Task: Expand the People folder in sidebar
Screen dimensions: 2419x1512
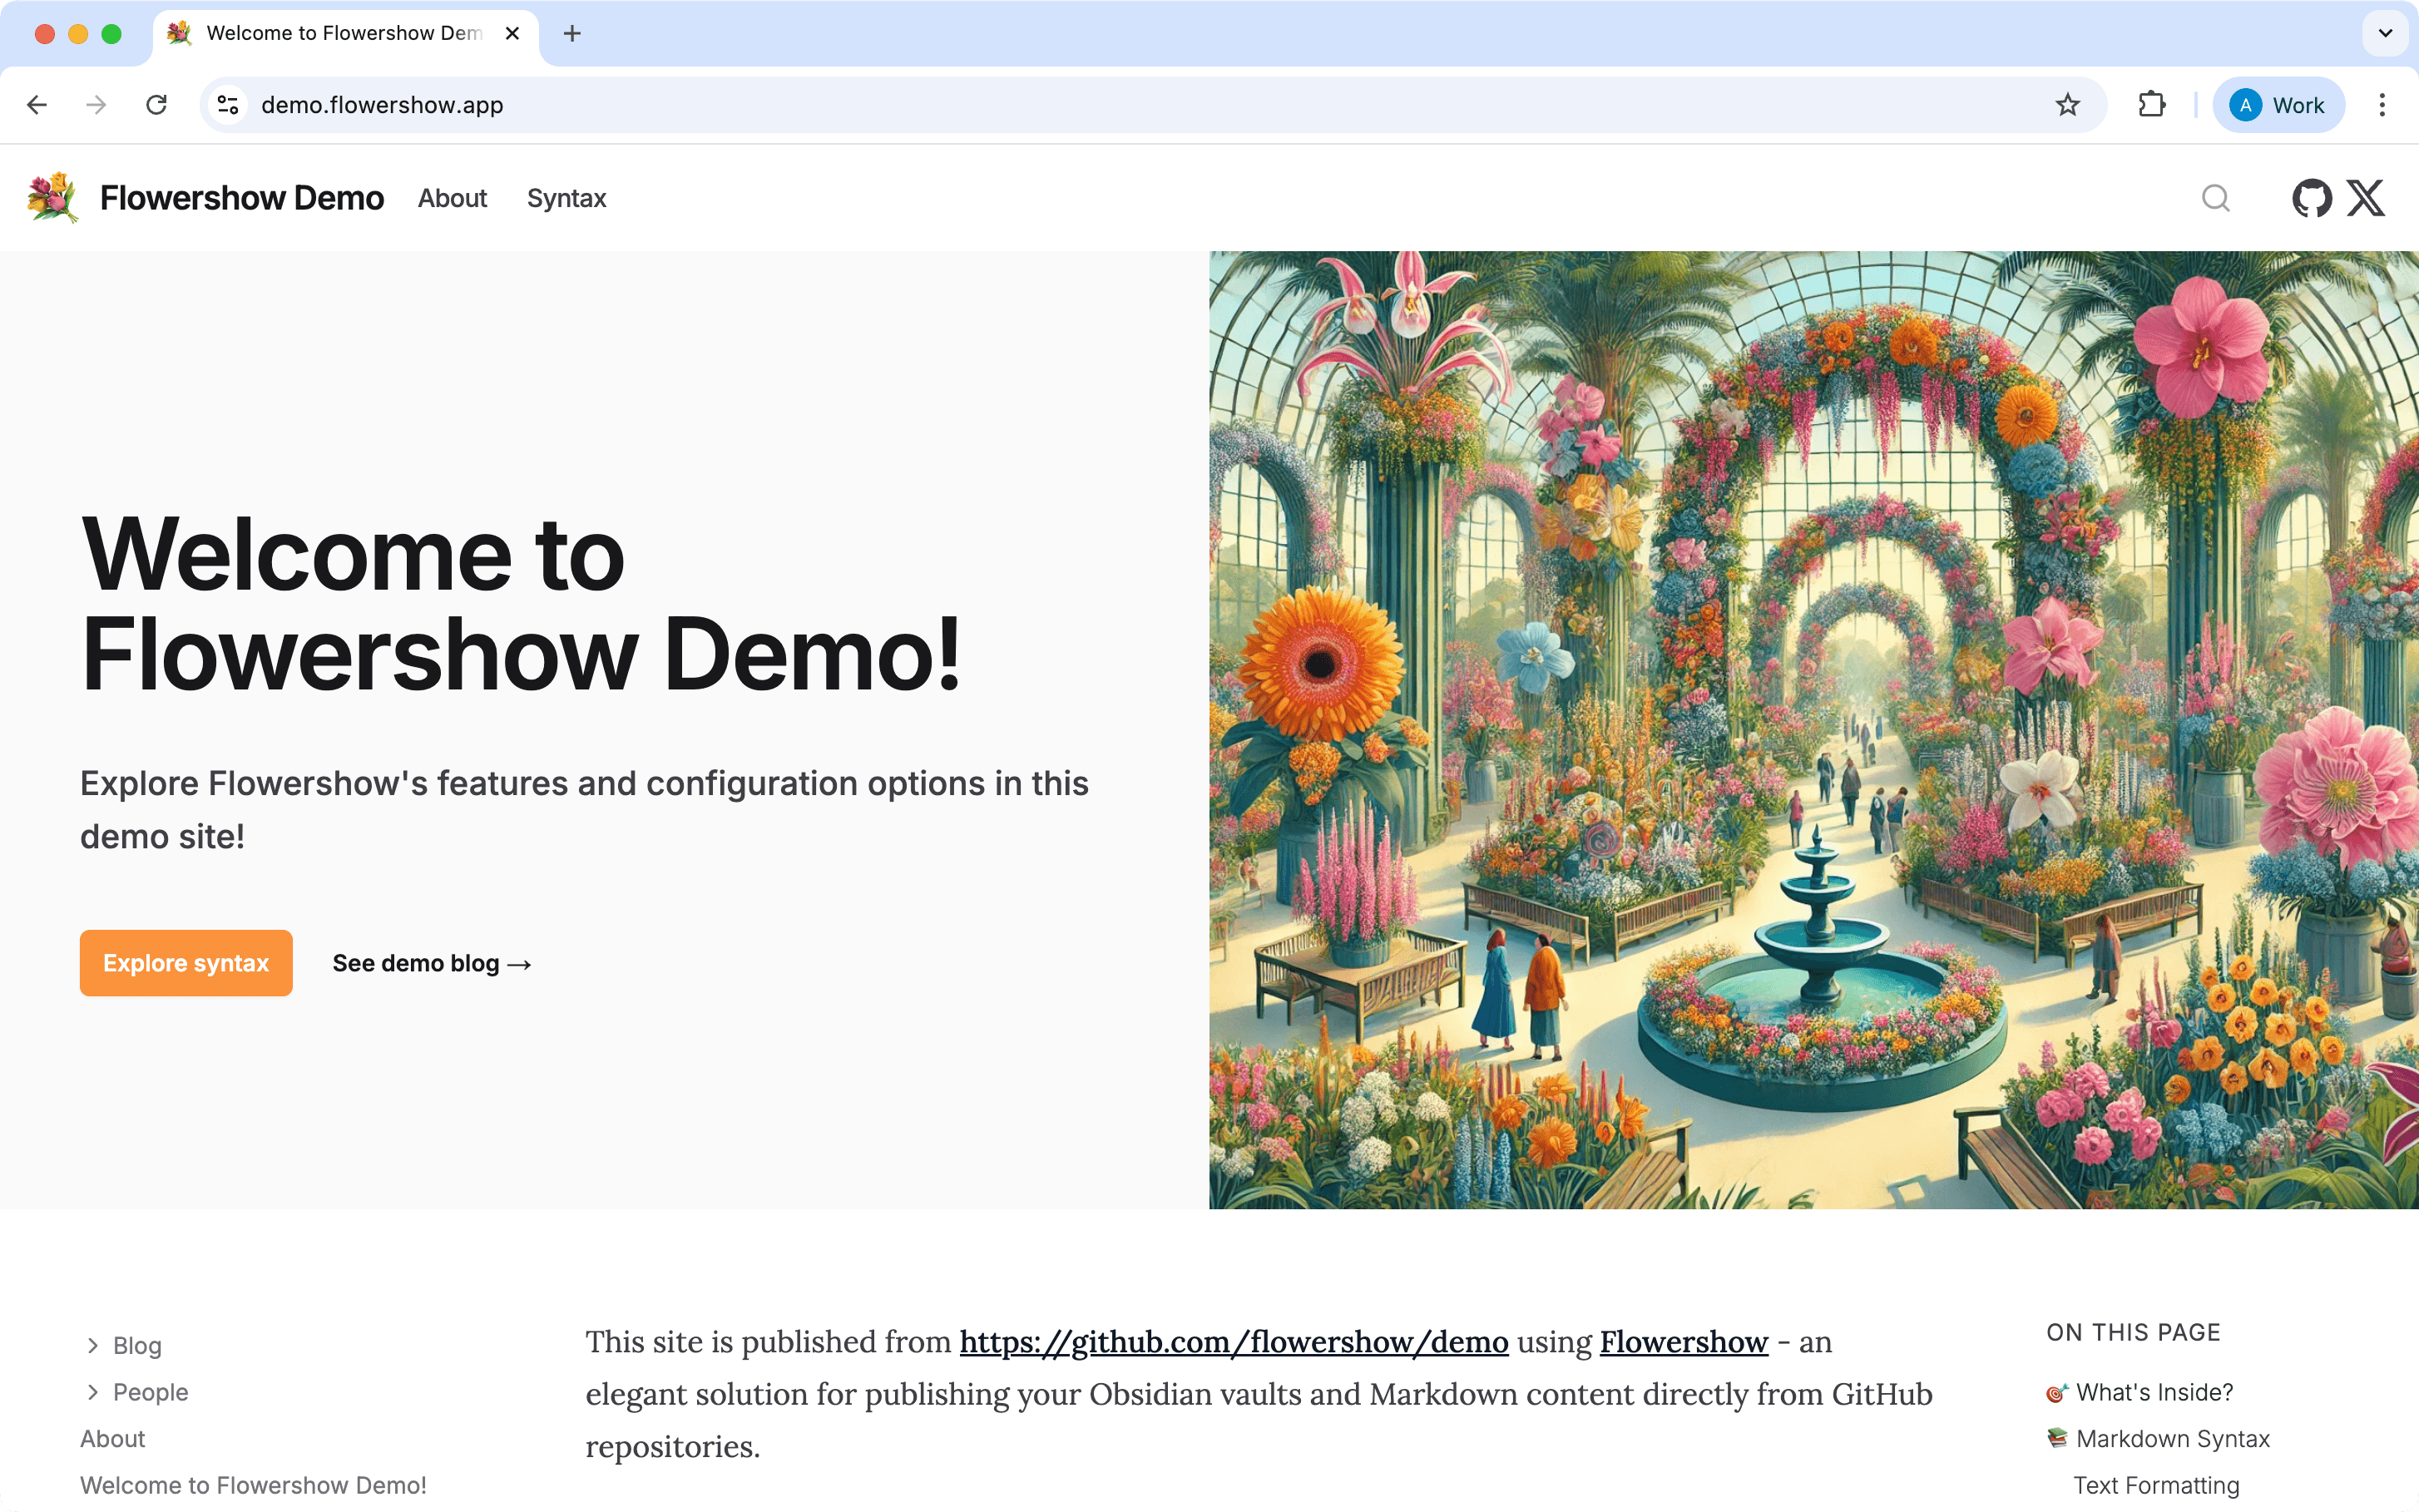Action: pos(93,1392)
